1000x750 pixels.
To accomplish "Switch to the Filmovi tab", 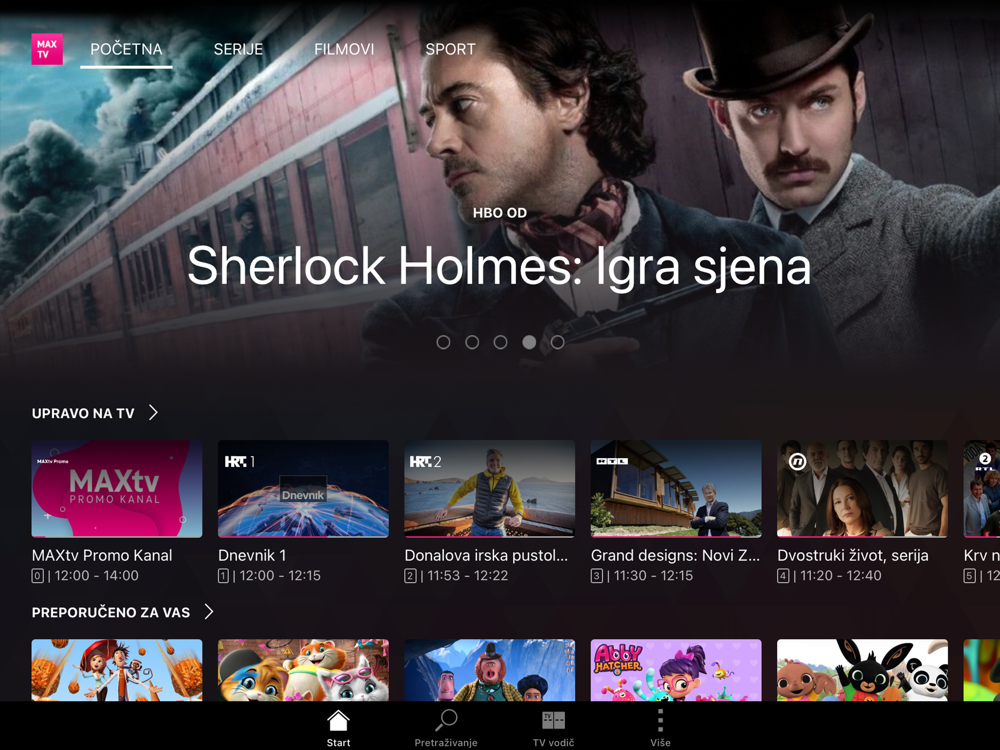I will click(344, 49).
